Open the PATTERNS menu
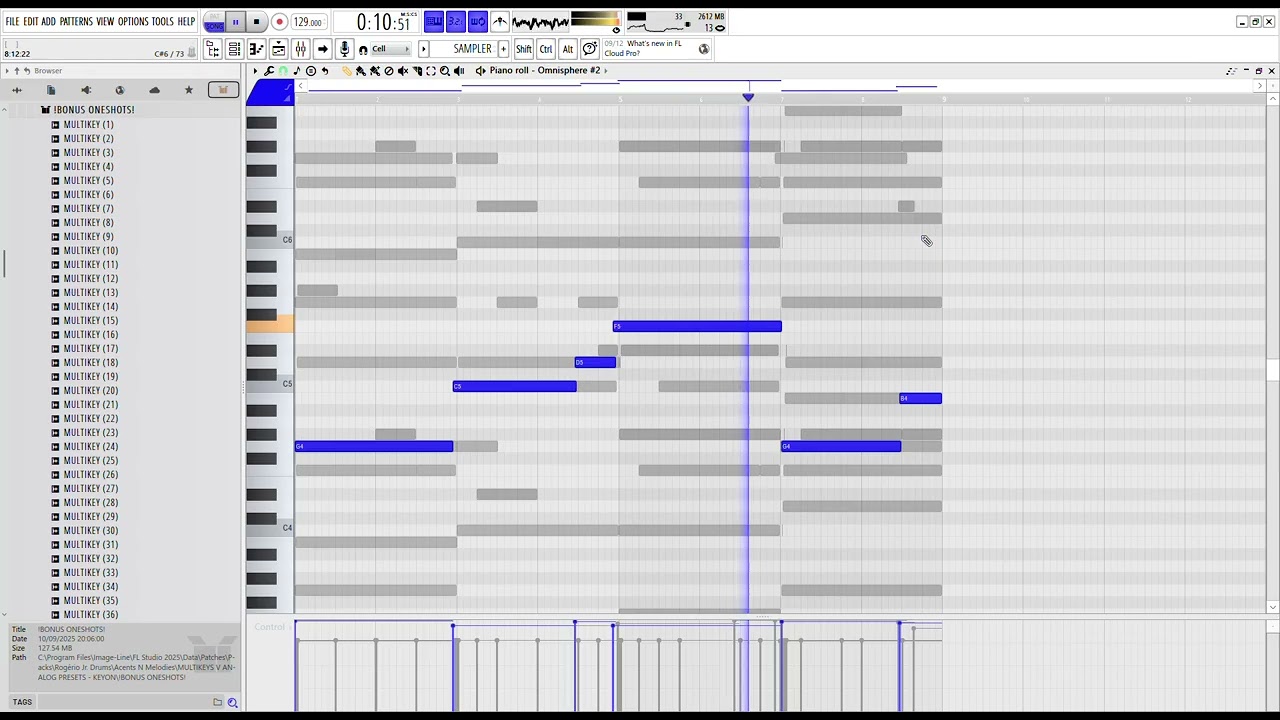This screenshot has height=720, width=1280. click(76, 22)
